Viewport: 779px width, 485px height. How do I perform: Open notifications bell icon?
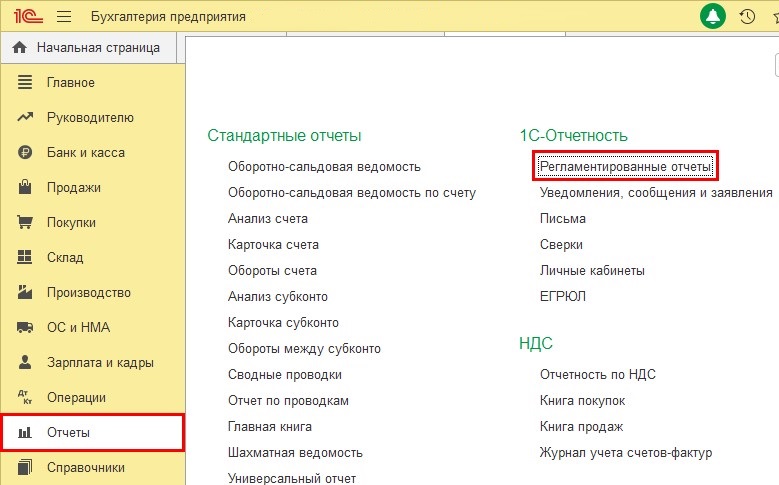(713, 16)
